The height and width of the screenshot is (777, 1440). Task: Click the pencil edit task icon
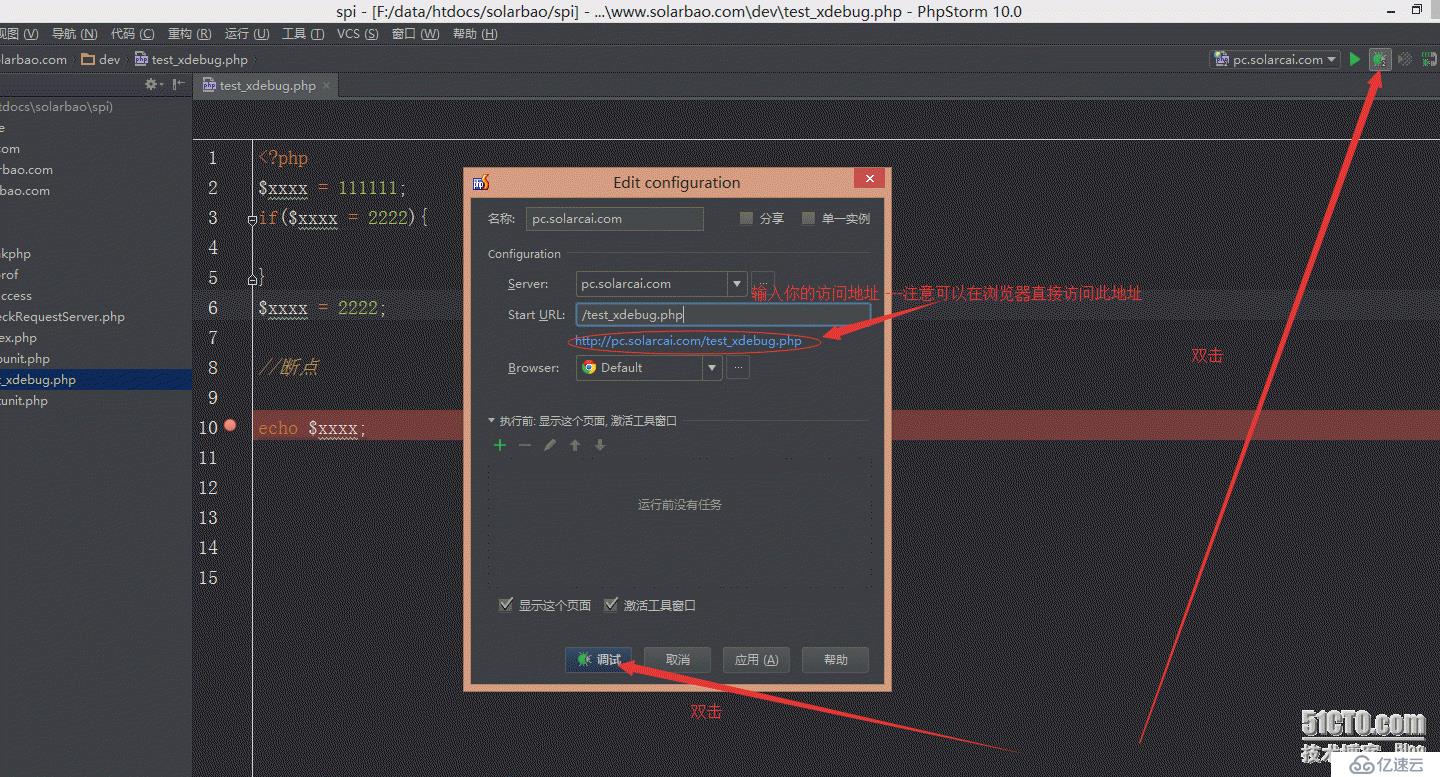pyautogui.click(x=550, y=445)
